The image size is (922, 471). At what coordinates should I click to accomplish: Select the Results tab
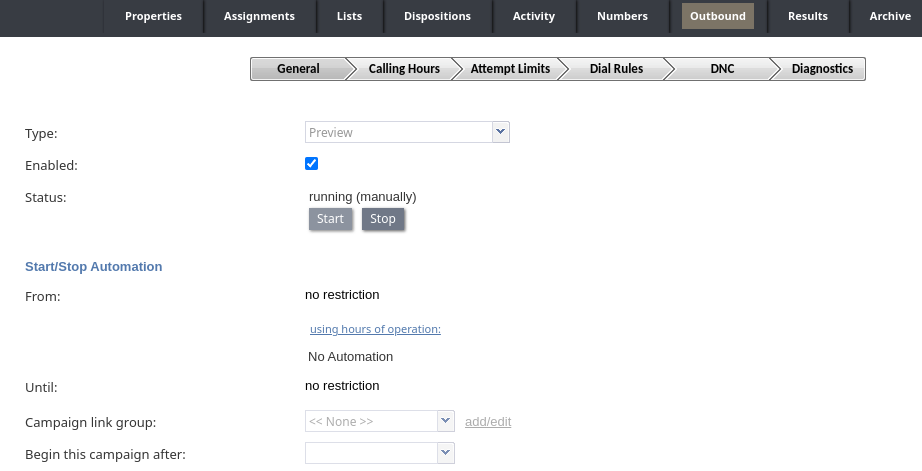click(x=808, y=16)
